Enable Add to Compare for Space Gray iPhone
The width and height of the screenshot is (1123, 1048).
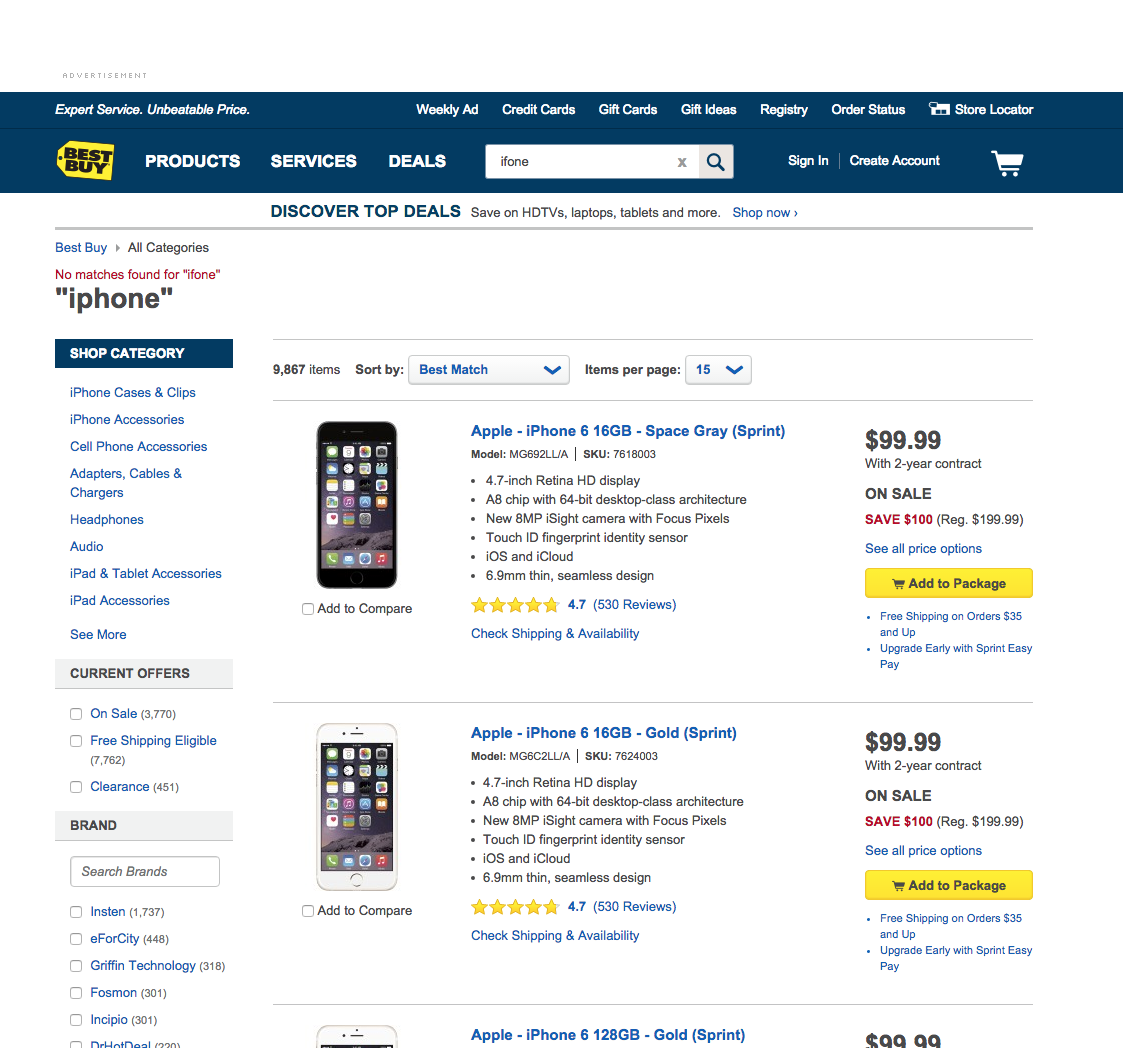(308, 609)
